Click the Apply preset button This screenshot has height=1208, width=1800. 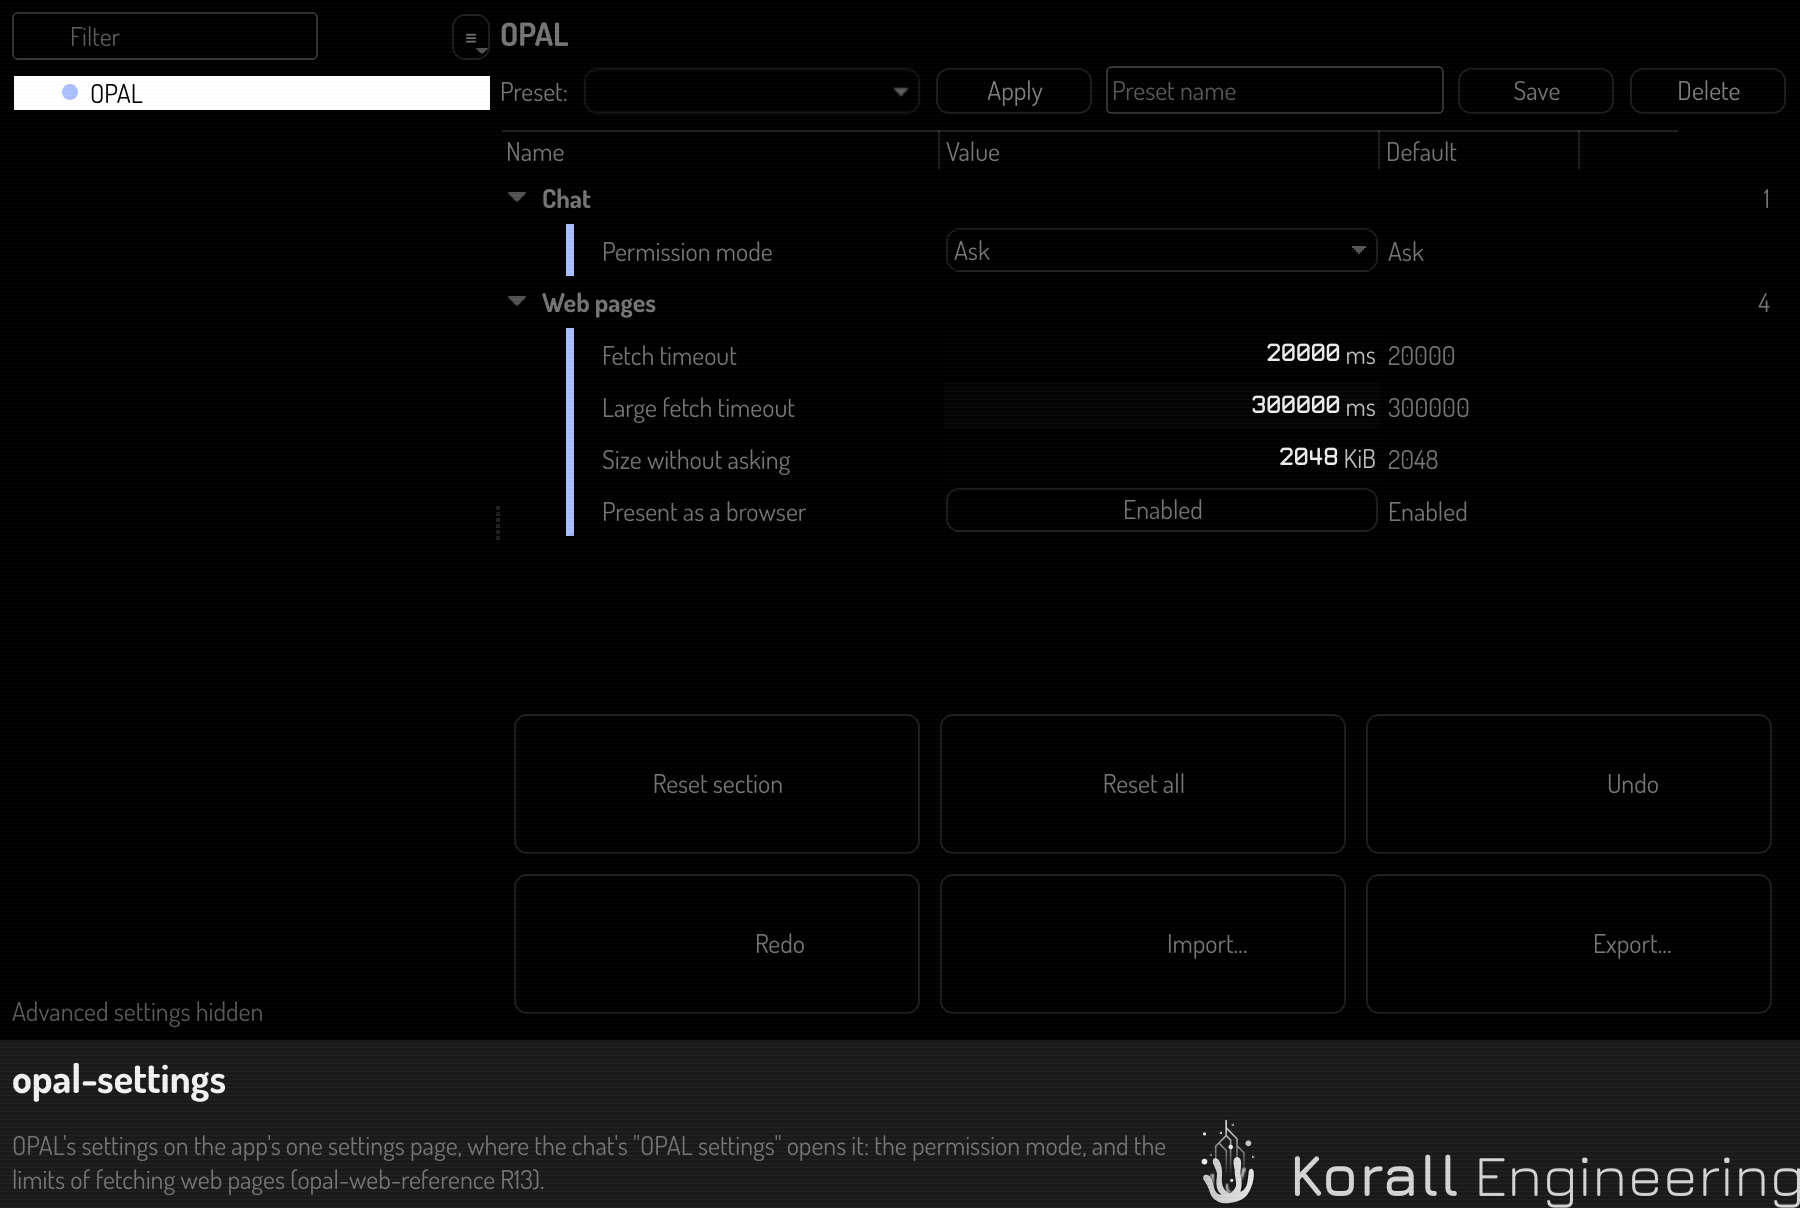tap(1013, 91)
